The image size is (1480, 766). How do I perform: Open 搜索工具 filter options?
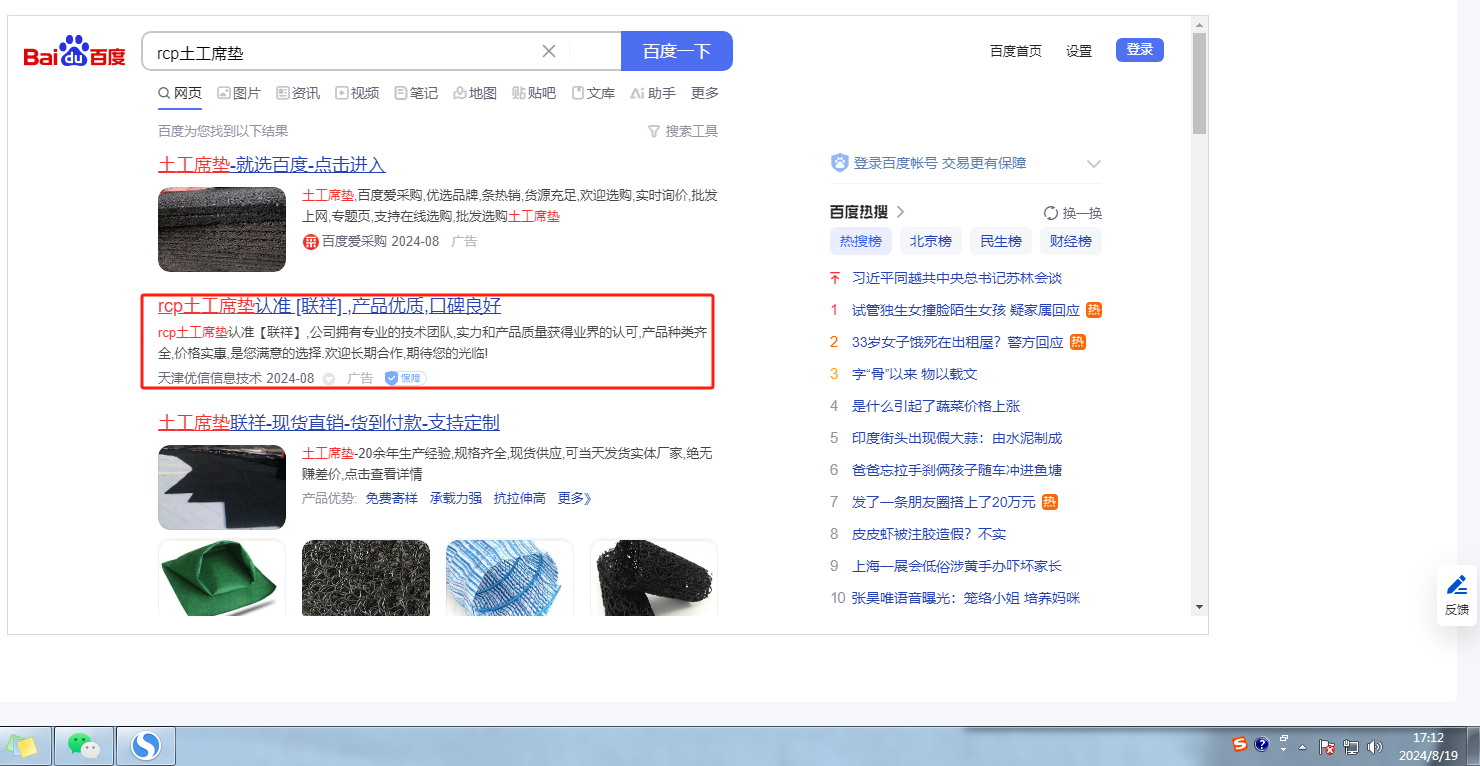[683, 131]
